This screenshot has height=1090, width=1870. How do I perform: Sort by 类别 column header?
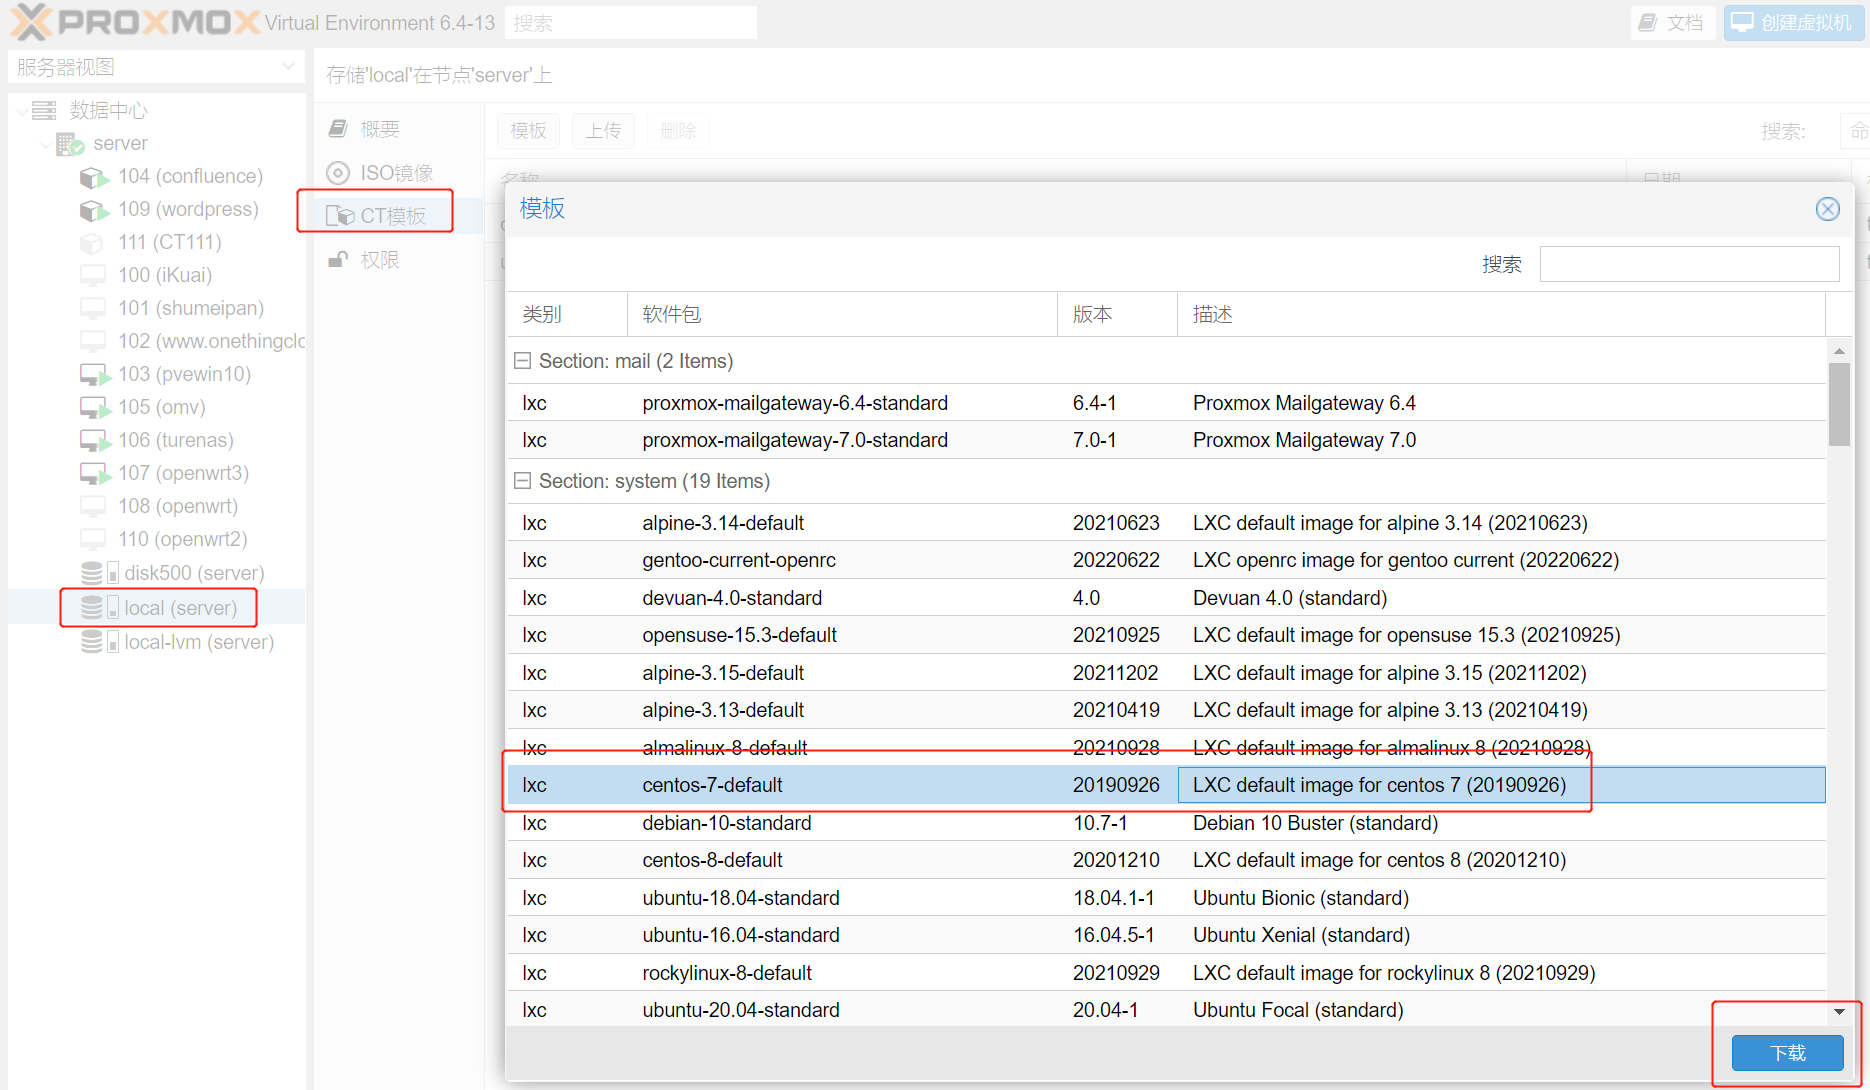tap(567, 315)
